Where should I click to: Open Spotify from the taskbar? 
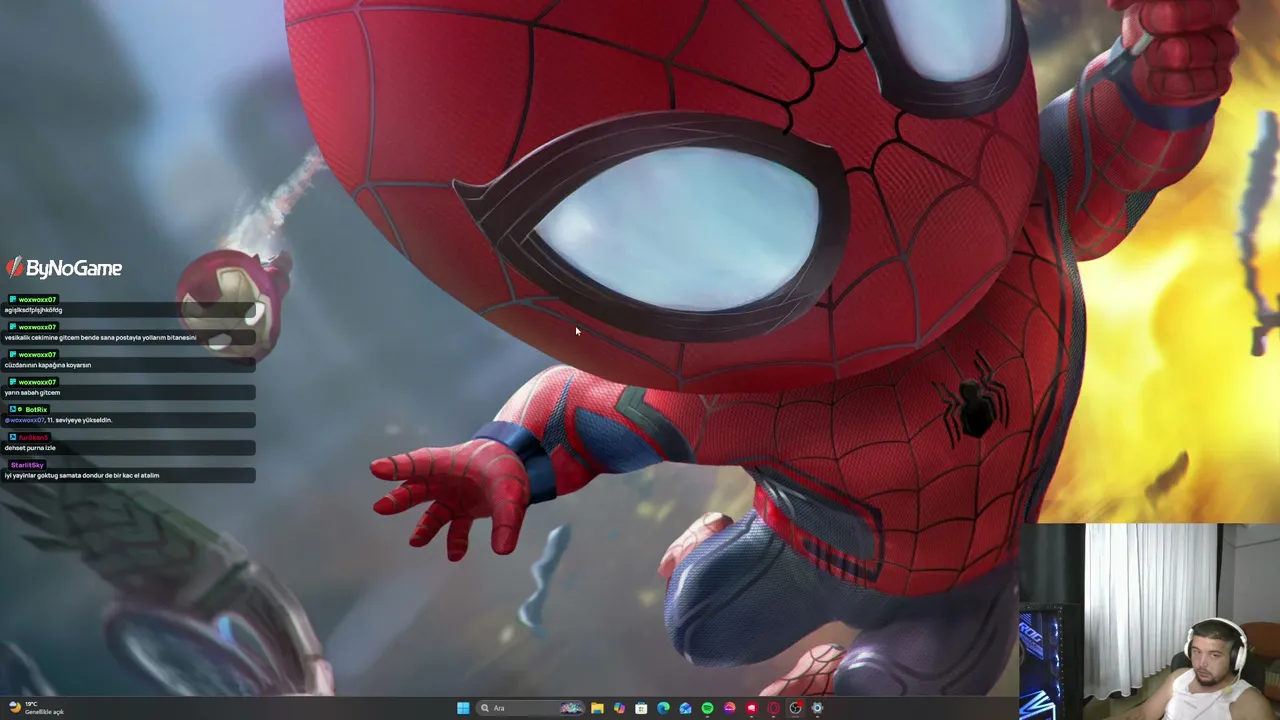point(707,708)
